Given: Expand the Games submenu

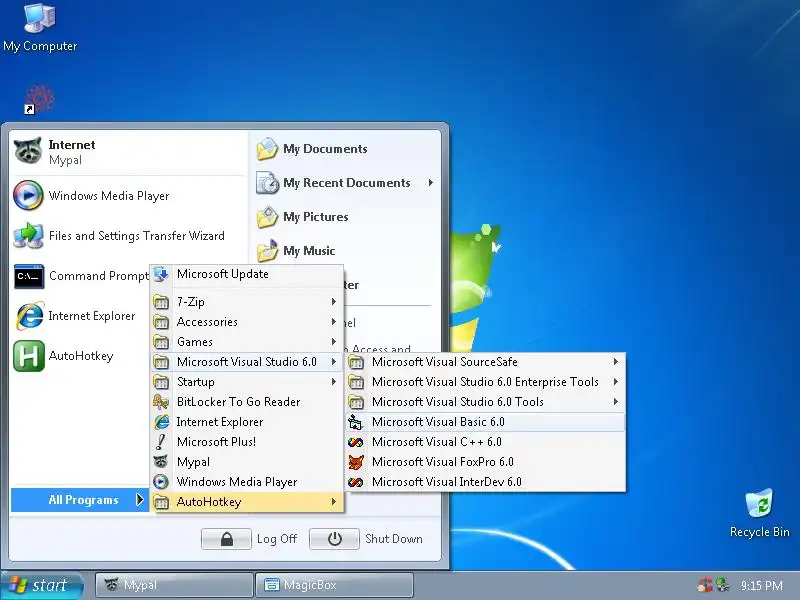Looking at the screenshot, I should pyautogui.click(x=247, y=342).
